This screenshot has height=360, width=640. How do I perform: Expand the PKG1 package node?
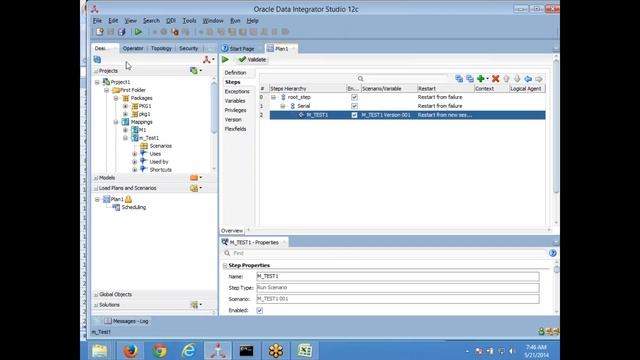[x=126, y=106]
